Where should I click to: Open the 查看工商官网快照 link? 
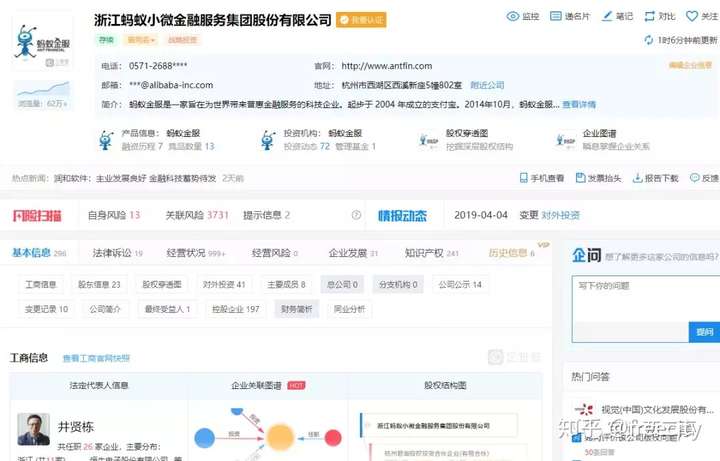96,358
